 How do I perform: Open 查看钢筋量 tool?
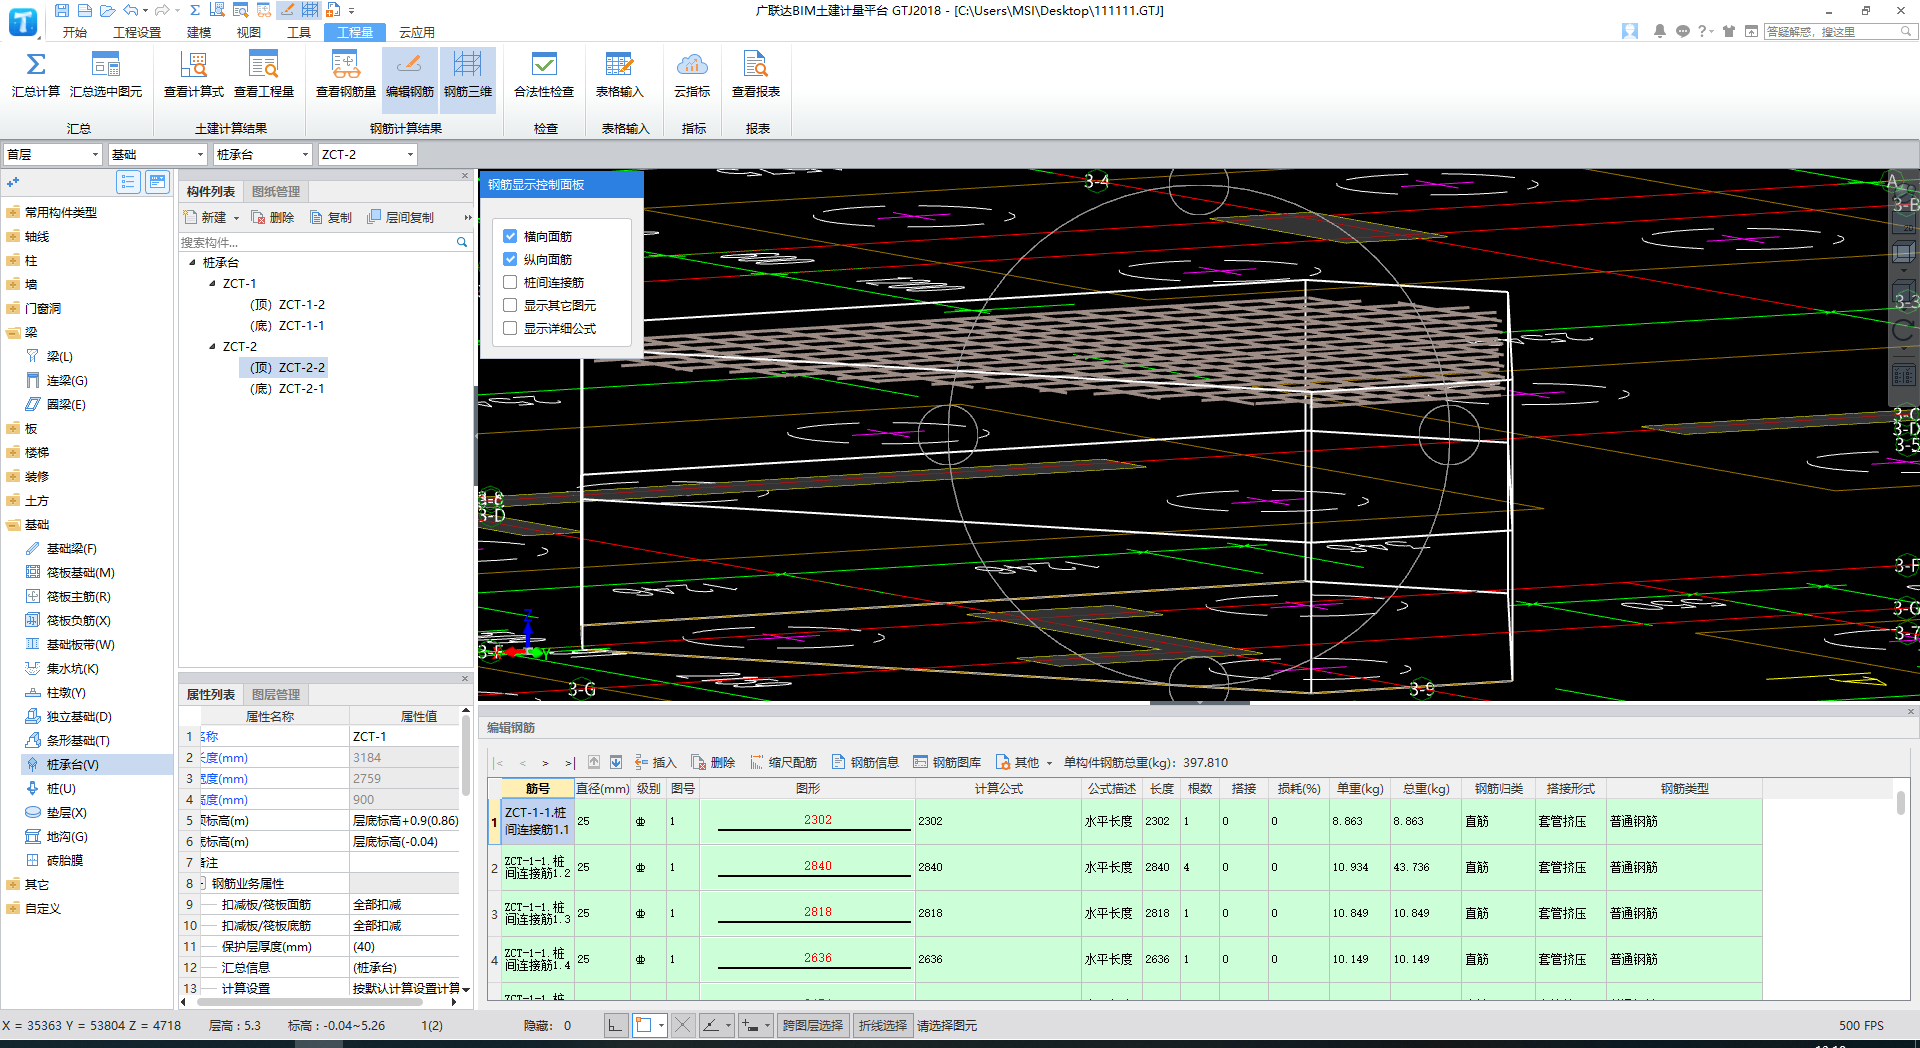346,75
